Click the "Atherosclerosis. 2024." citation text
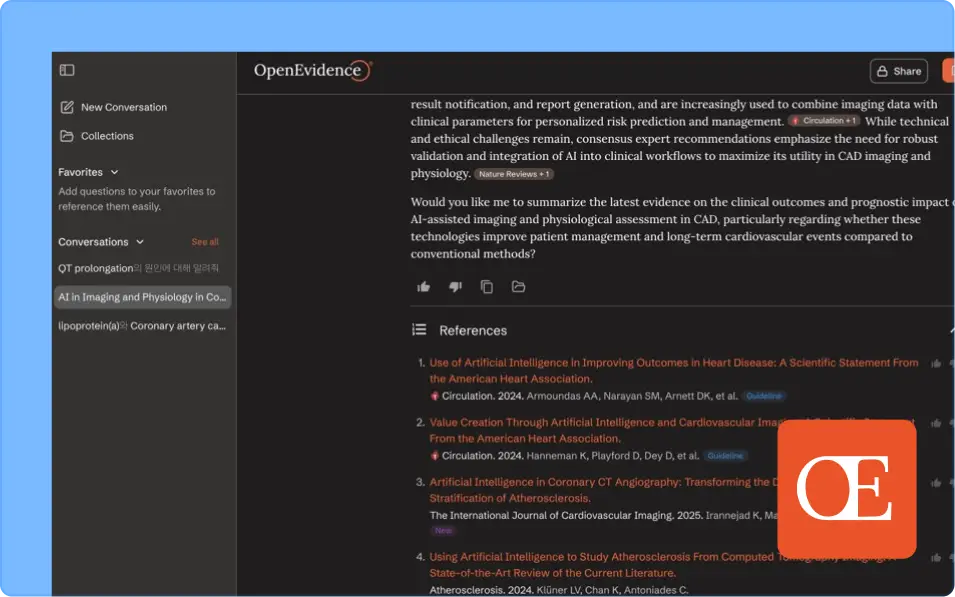The image size is (955, 597). (x=481, y=590)
